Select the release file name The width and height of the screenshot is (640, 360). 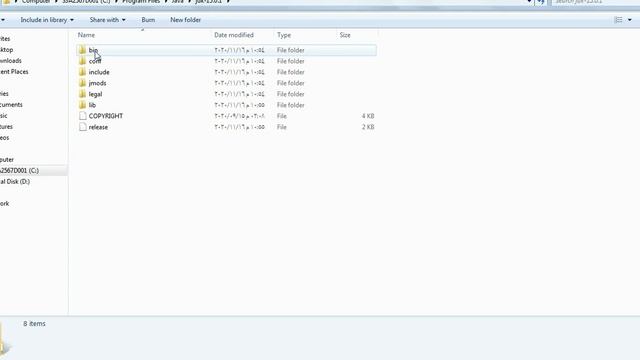tap(98, 127)
